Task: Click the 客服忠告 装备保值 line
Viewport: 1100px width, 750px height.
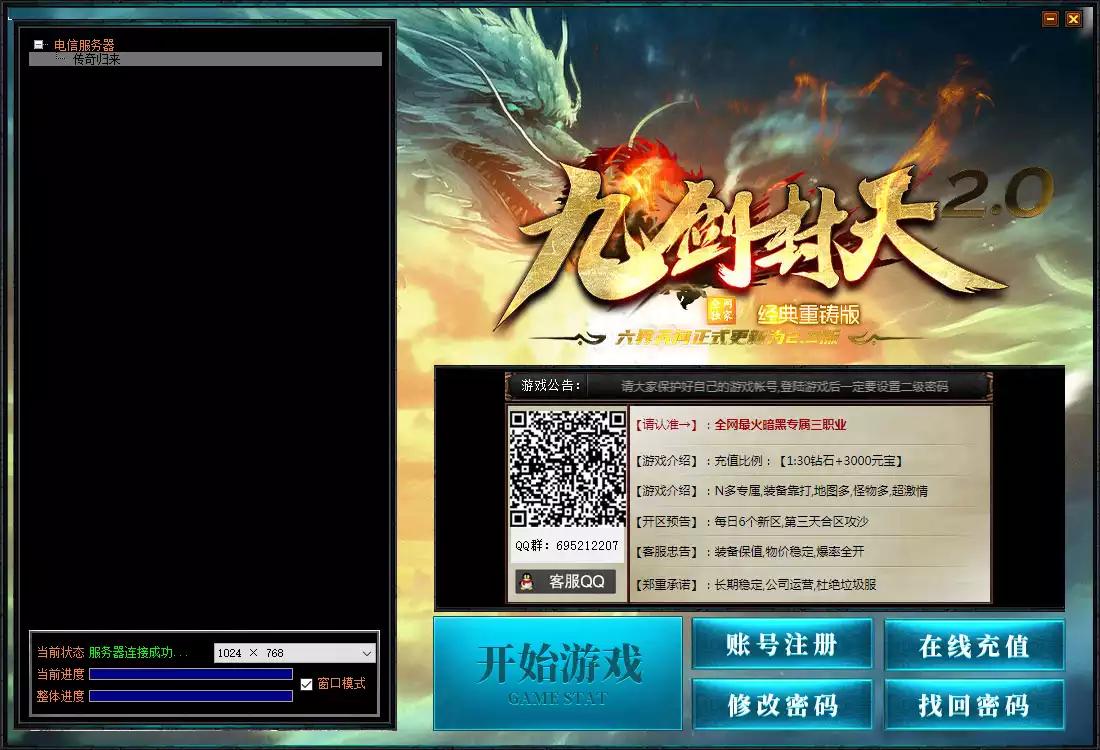Action: pyautogui.click(x=749, y=552)
